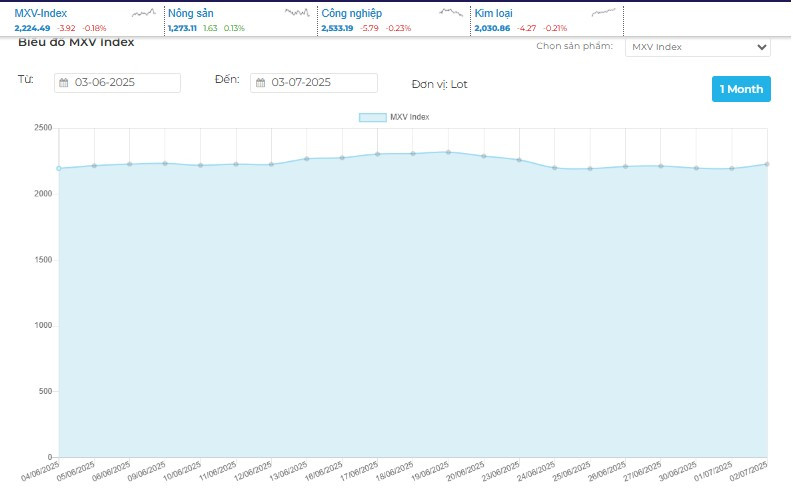Open the MXV-Index ticker link
Screen dimensions: 793x504
click(x=41, y=13)
